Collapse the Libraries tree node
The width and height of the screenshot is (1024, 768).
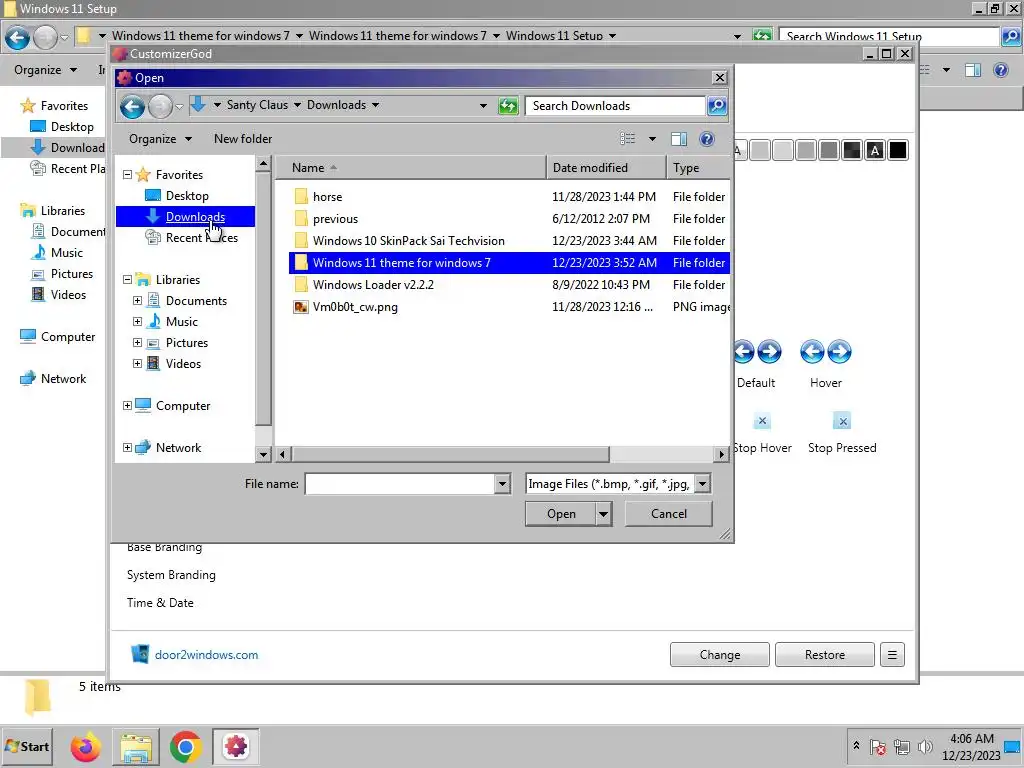coord(127,280)
